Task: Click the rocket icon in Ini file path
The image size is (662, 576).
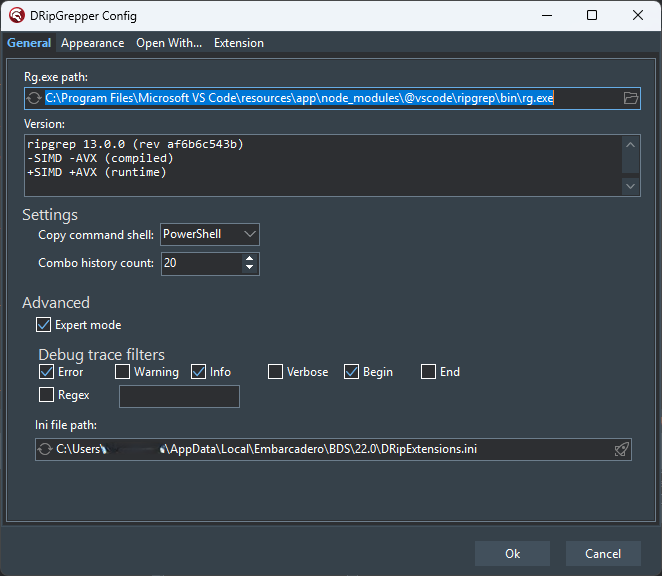Action: pyautogui.click(x=621, y=449)
